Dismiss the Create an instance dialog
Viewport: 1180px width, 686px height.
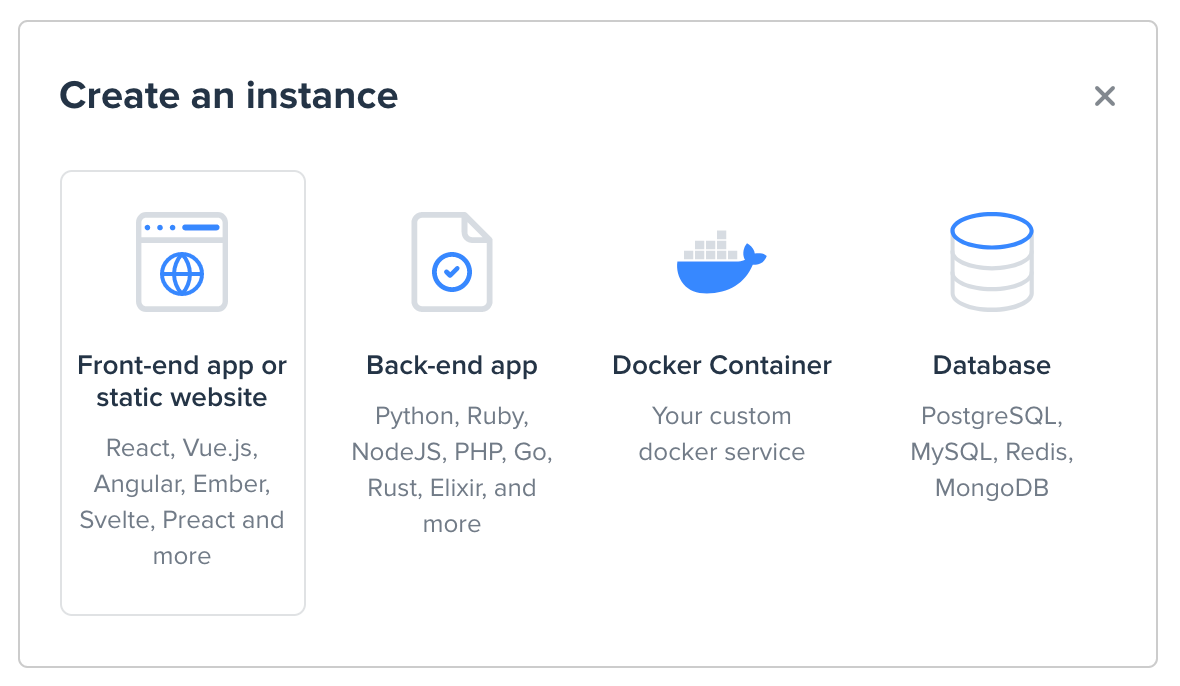click(x=1105, y=96)
